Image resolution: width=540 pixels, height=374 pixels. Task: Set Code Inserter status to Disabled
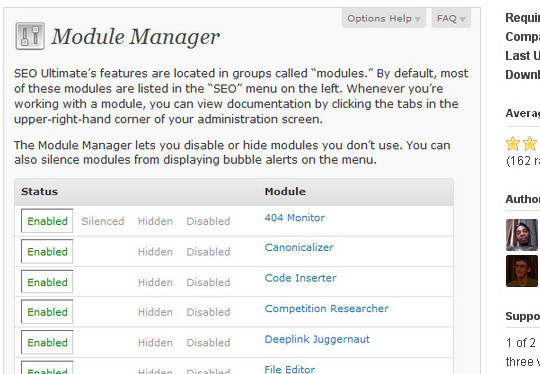(x=208, y=282)
